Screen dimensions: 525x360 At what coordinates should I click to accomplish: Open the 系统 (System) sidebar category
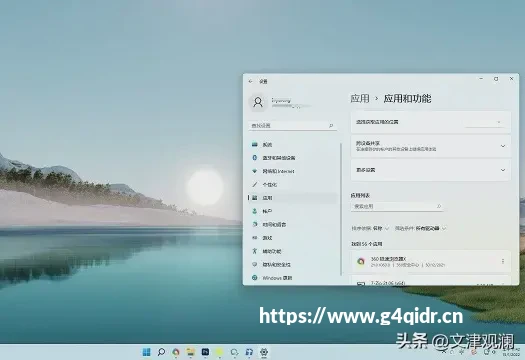(x=293, y=145)
